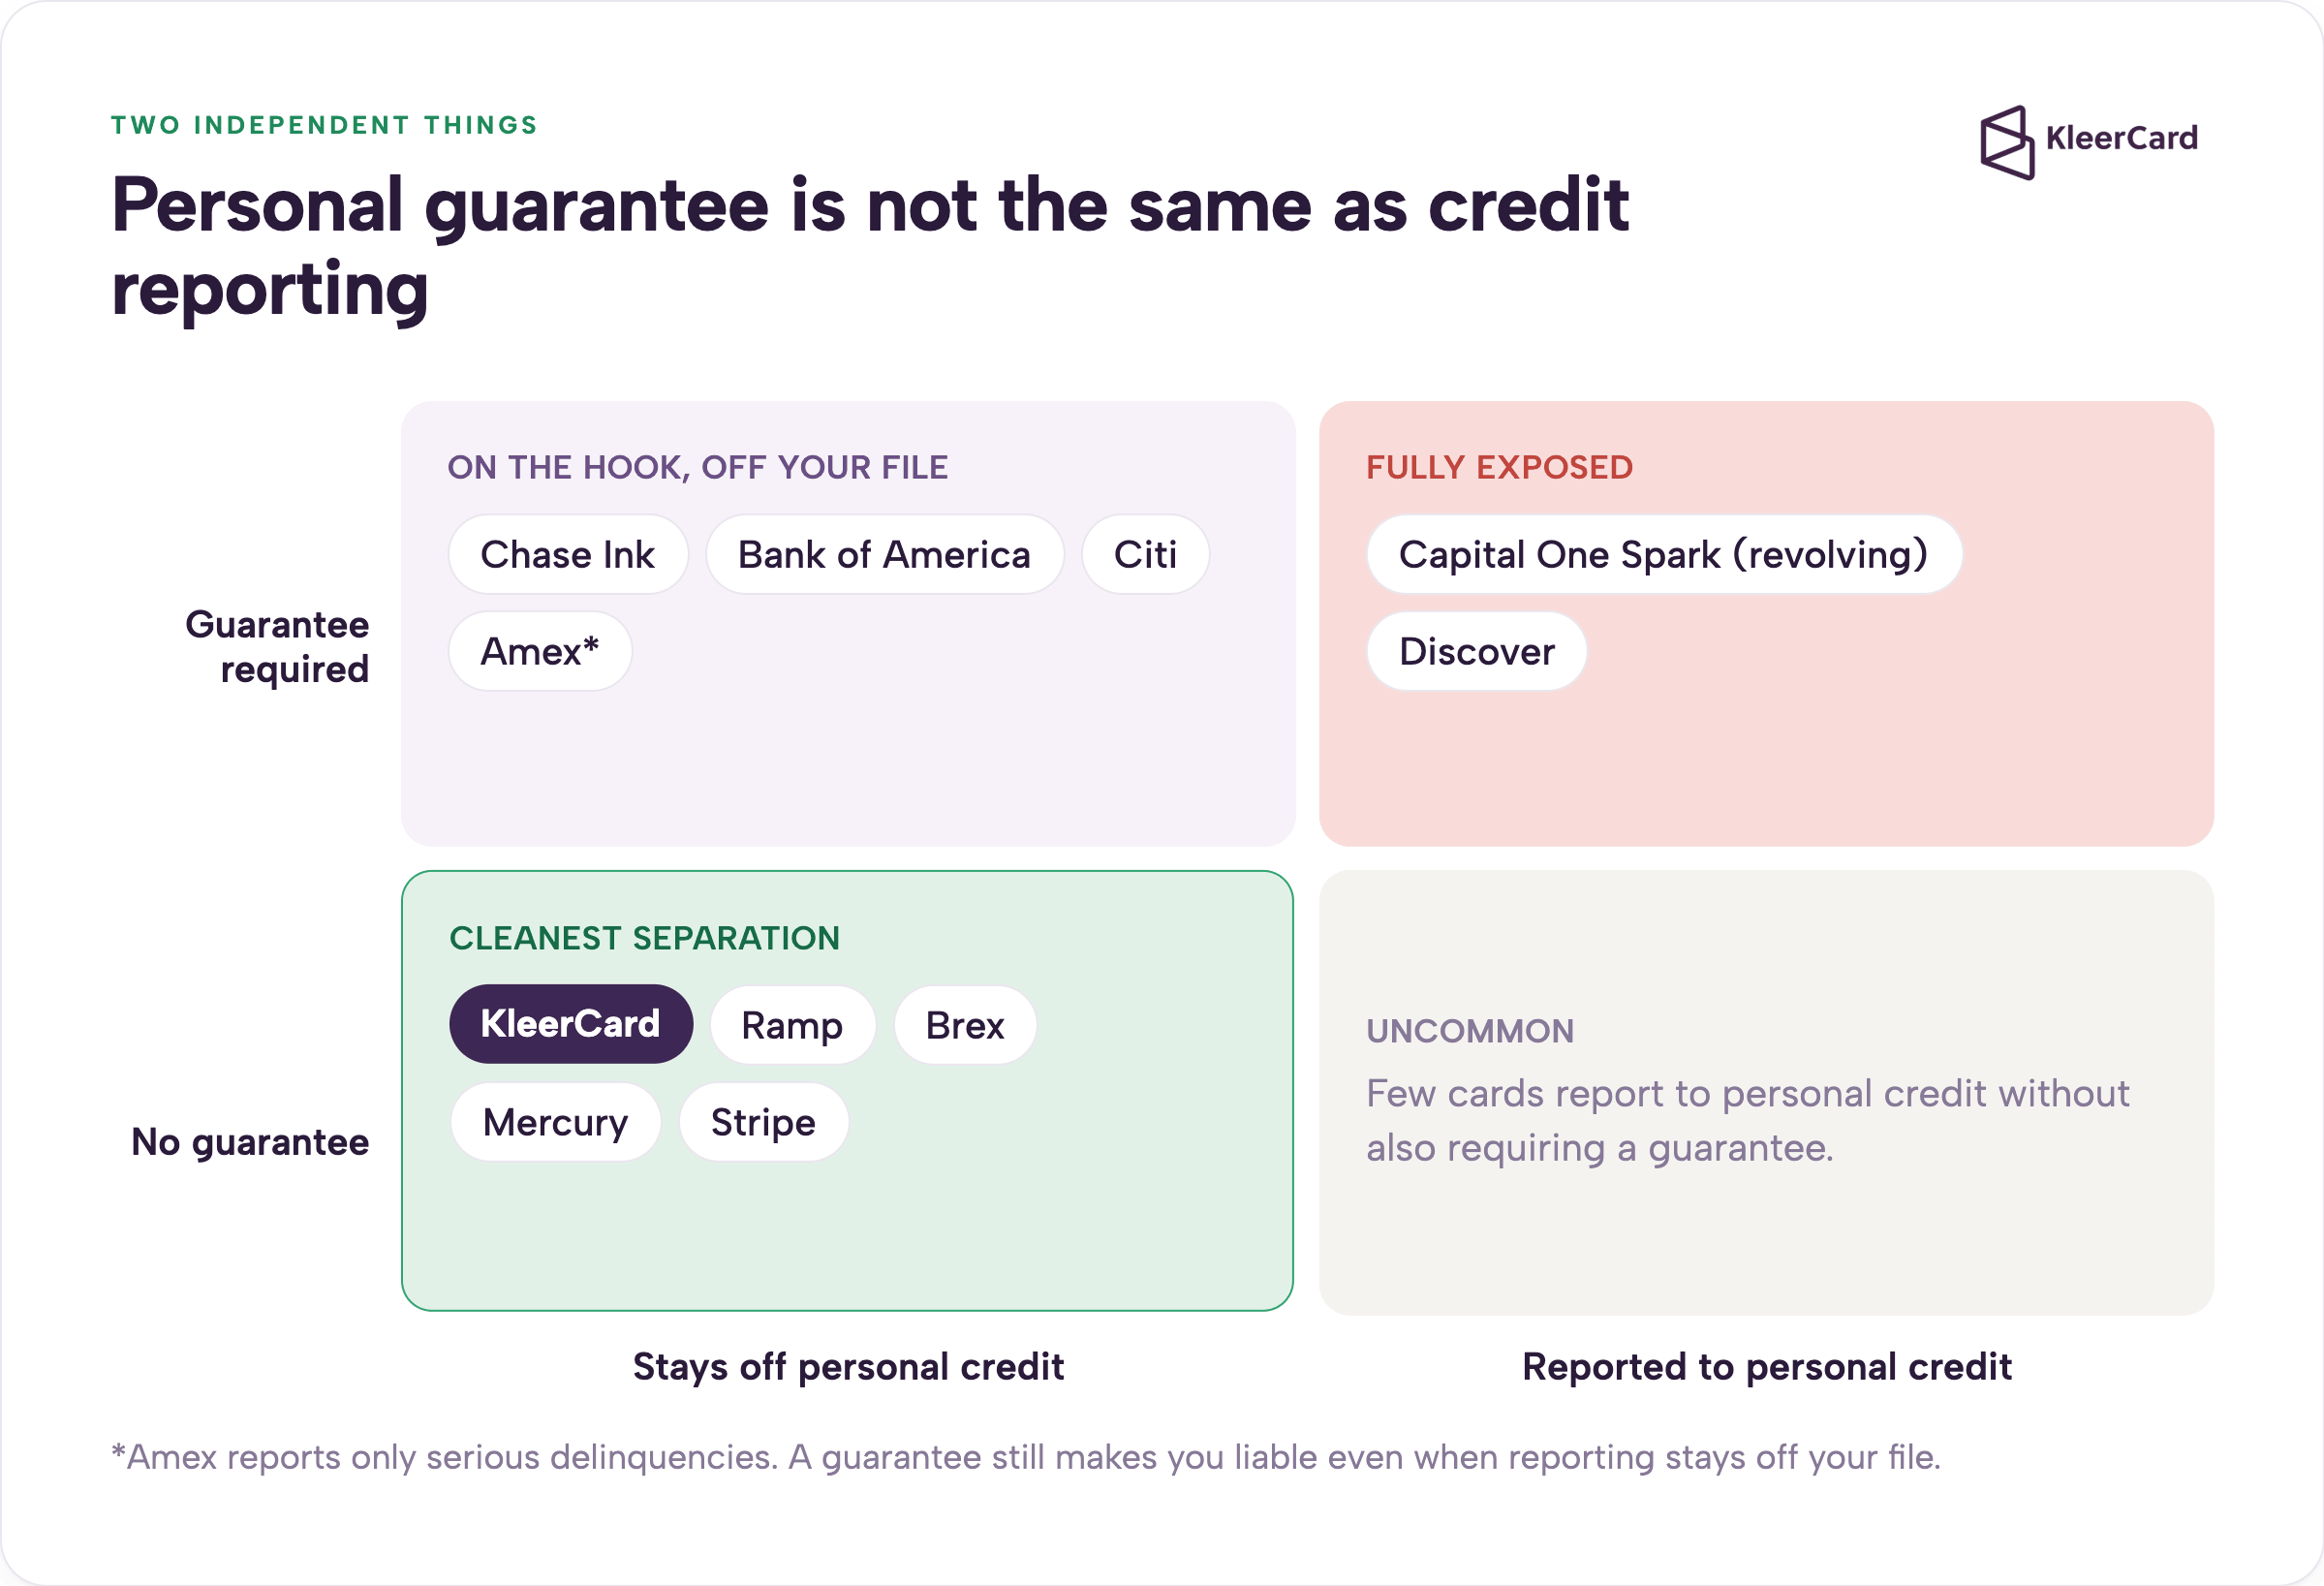
Task: Select the Bank of America pill
Action: (x=884, y=555)
